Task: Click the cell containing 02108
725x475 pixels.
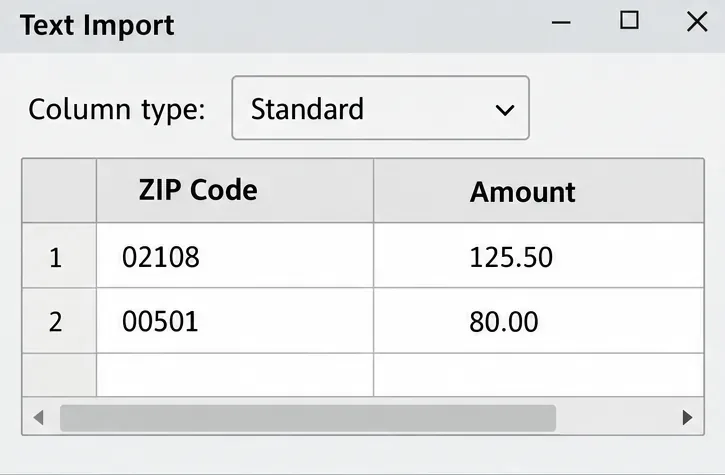Action: (235, 256)
